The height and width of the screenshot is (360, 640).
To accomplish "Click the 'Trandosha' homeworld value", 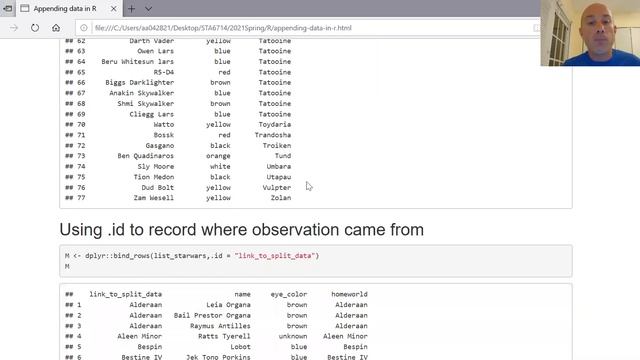I will point(273,135).
